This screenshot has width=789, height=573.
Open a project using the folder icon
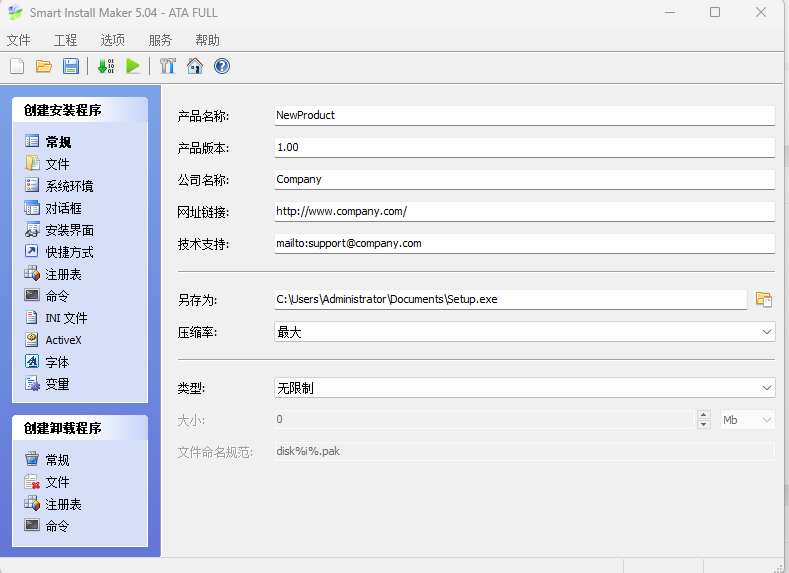[x=44, y=67]
